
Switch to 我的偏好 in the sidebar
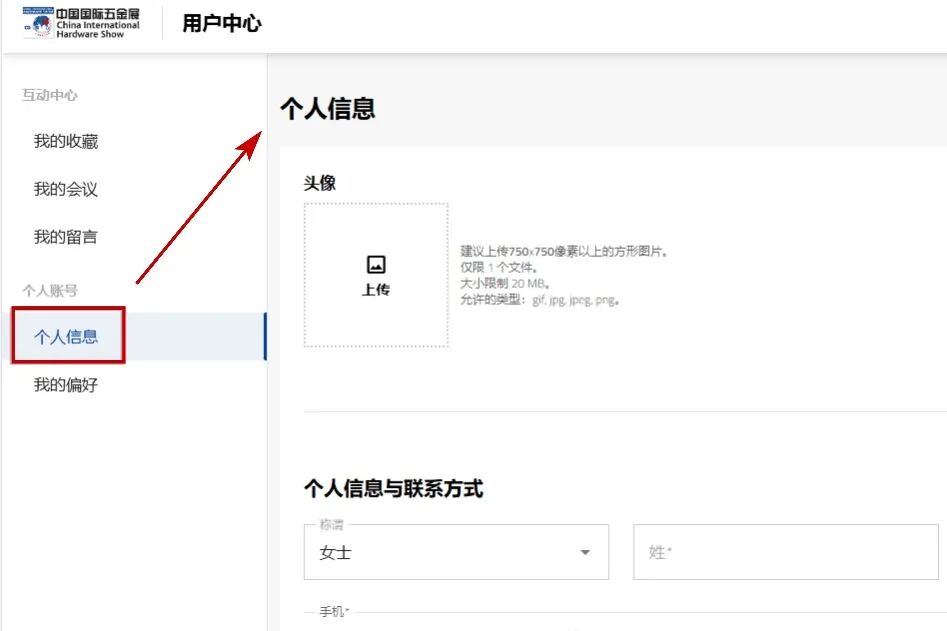point(65,382)
